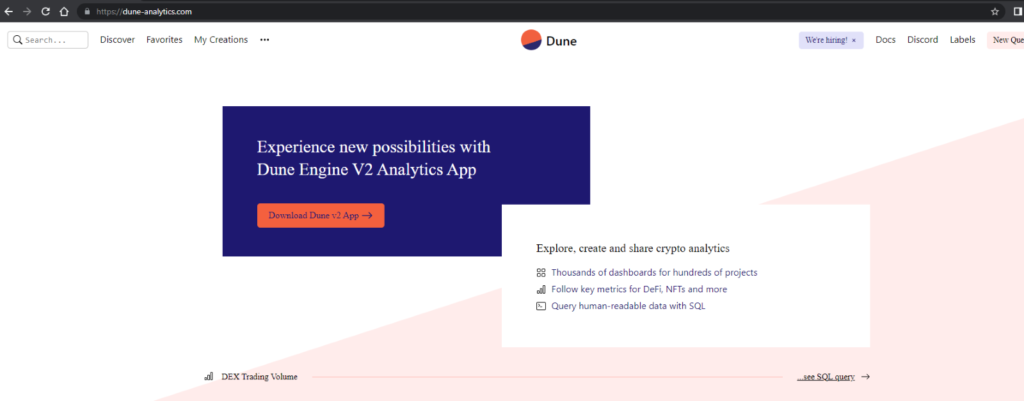Bookmark this page with the star icon

pyautogui.click(x=995, y=11)
